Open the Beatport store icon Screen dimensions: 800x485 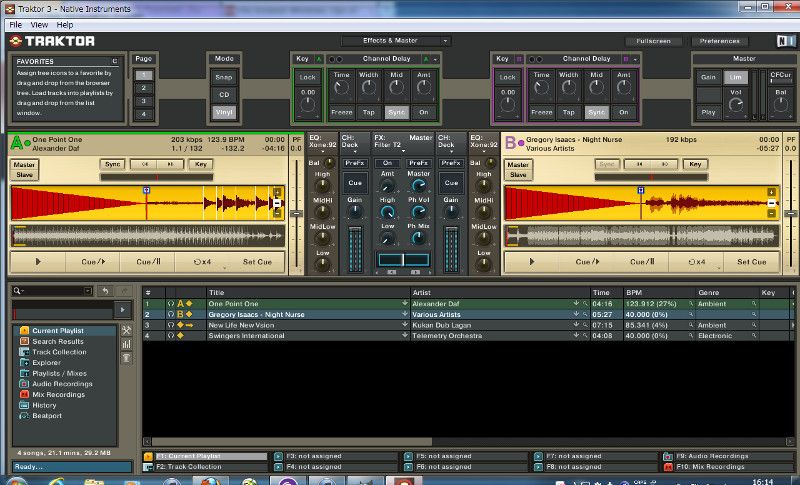point(24,416)
